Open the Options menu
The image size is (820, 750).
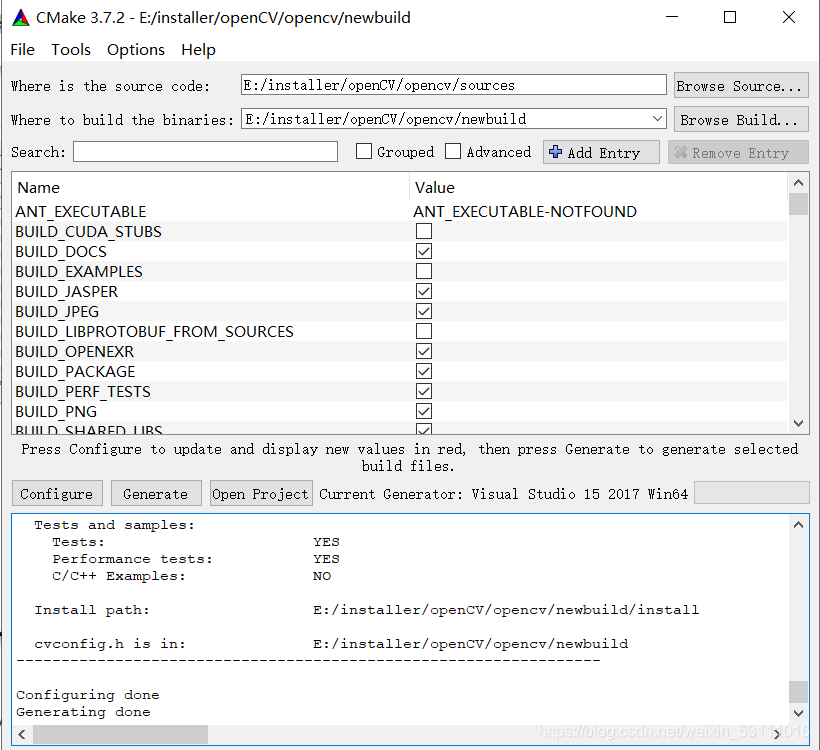[x=136, y=49]
